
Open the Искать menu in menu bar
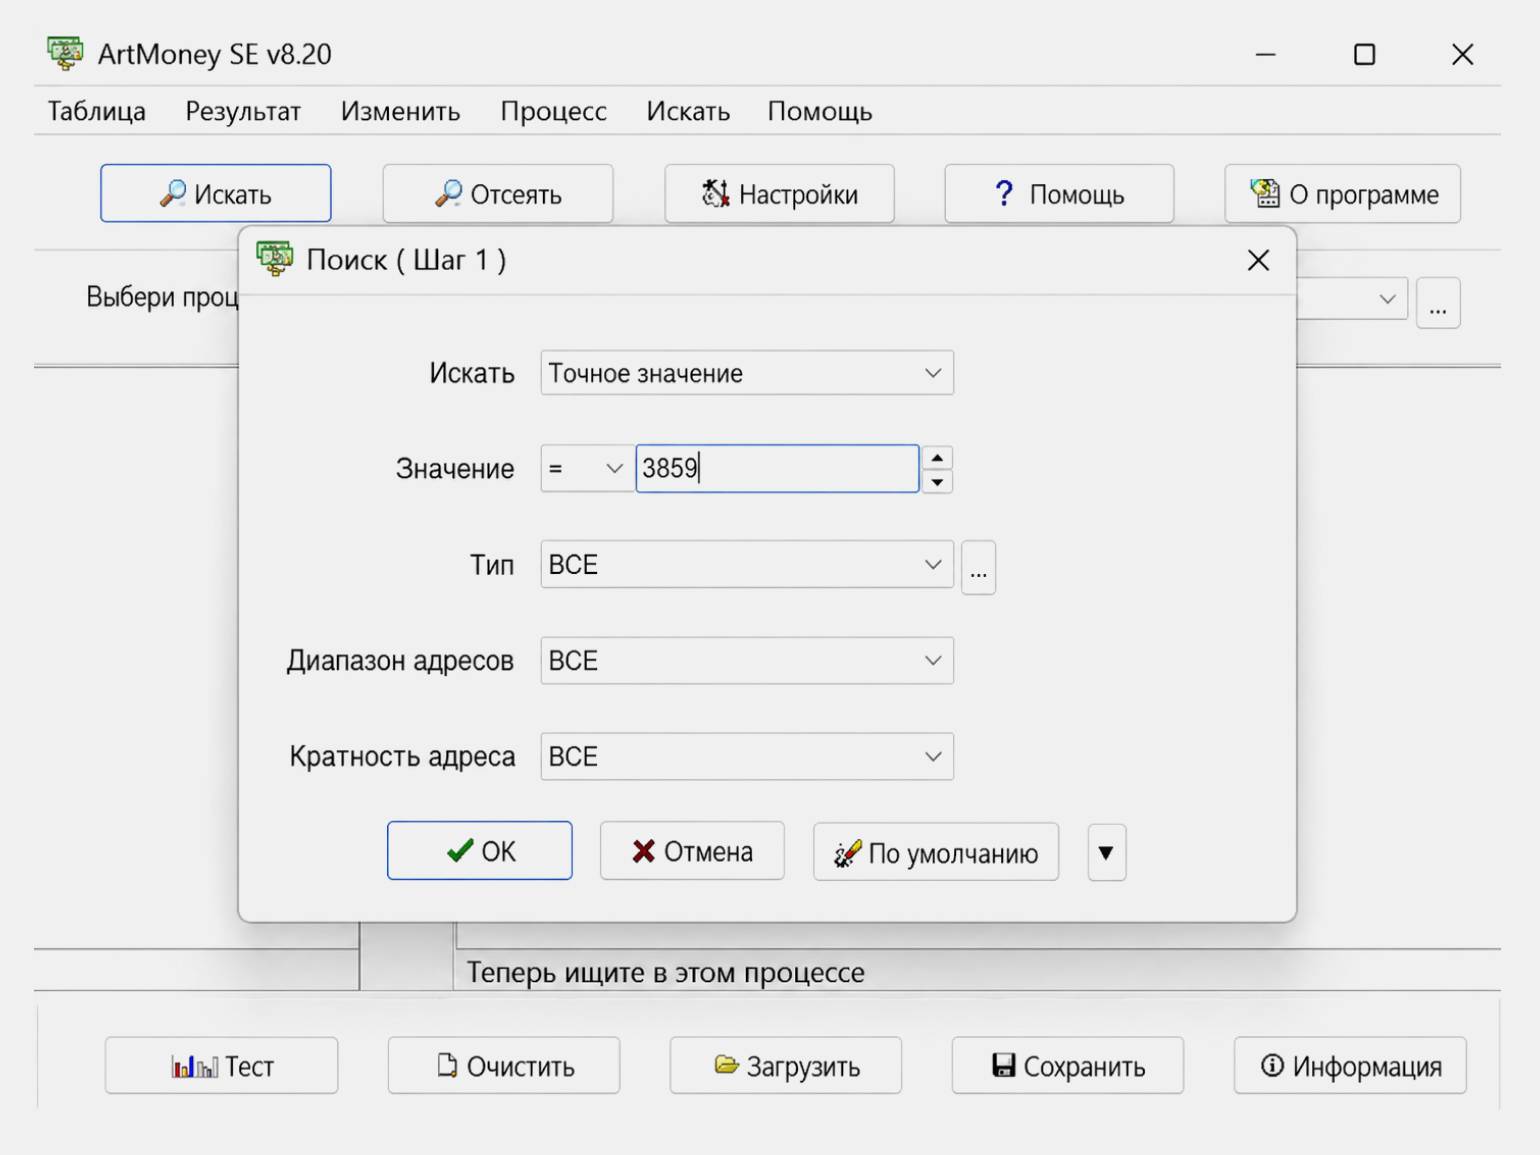pos(688,111)
